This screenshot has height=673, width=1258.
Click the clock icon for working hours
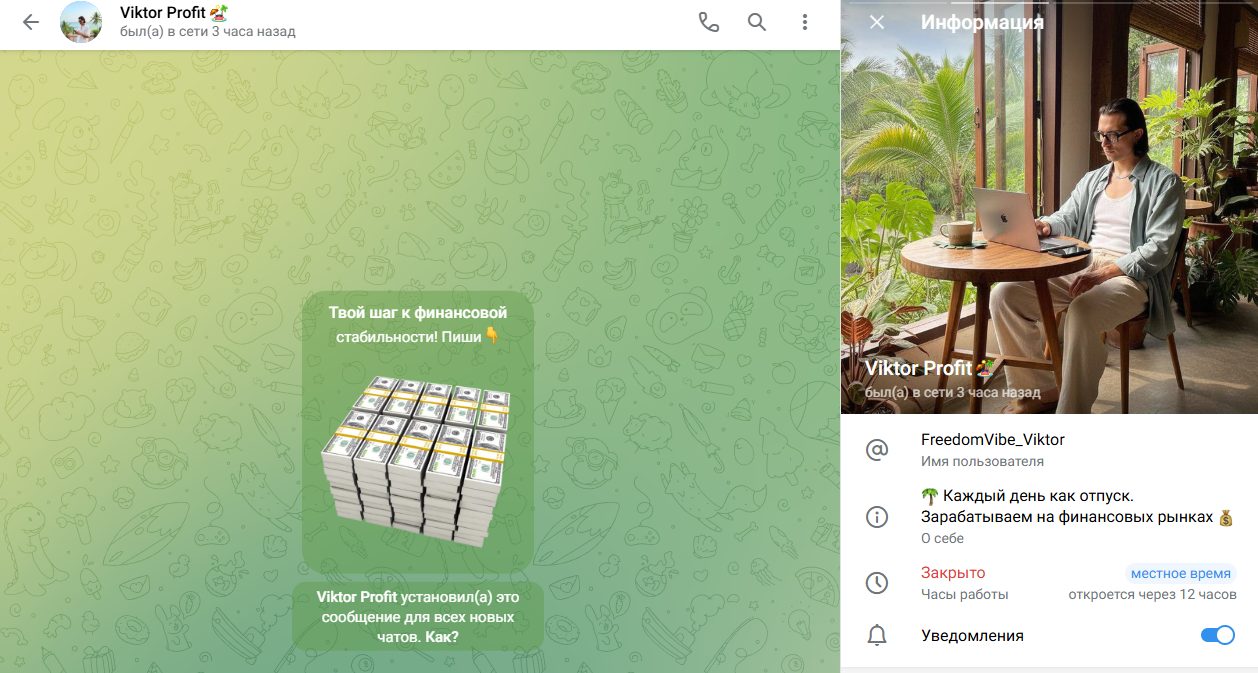[877, 583]
